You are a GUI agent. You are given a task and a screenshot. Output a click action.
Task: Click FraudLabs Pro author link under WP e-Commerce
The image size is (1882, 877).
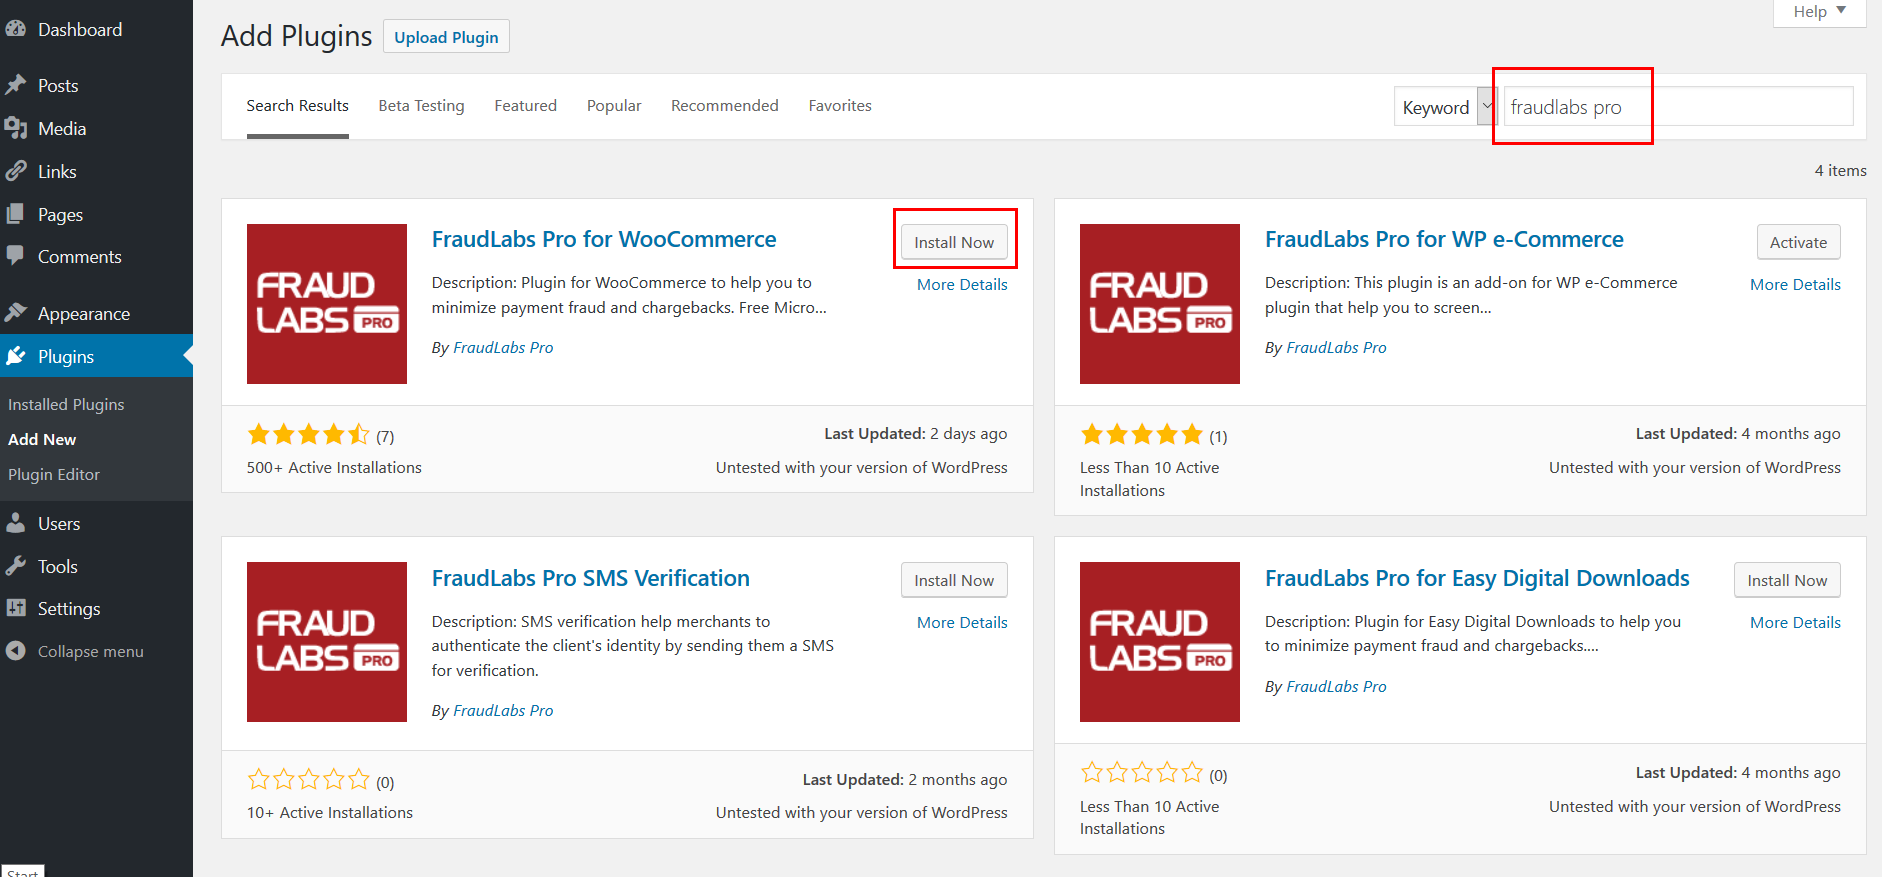(1336, 347)
